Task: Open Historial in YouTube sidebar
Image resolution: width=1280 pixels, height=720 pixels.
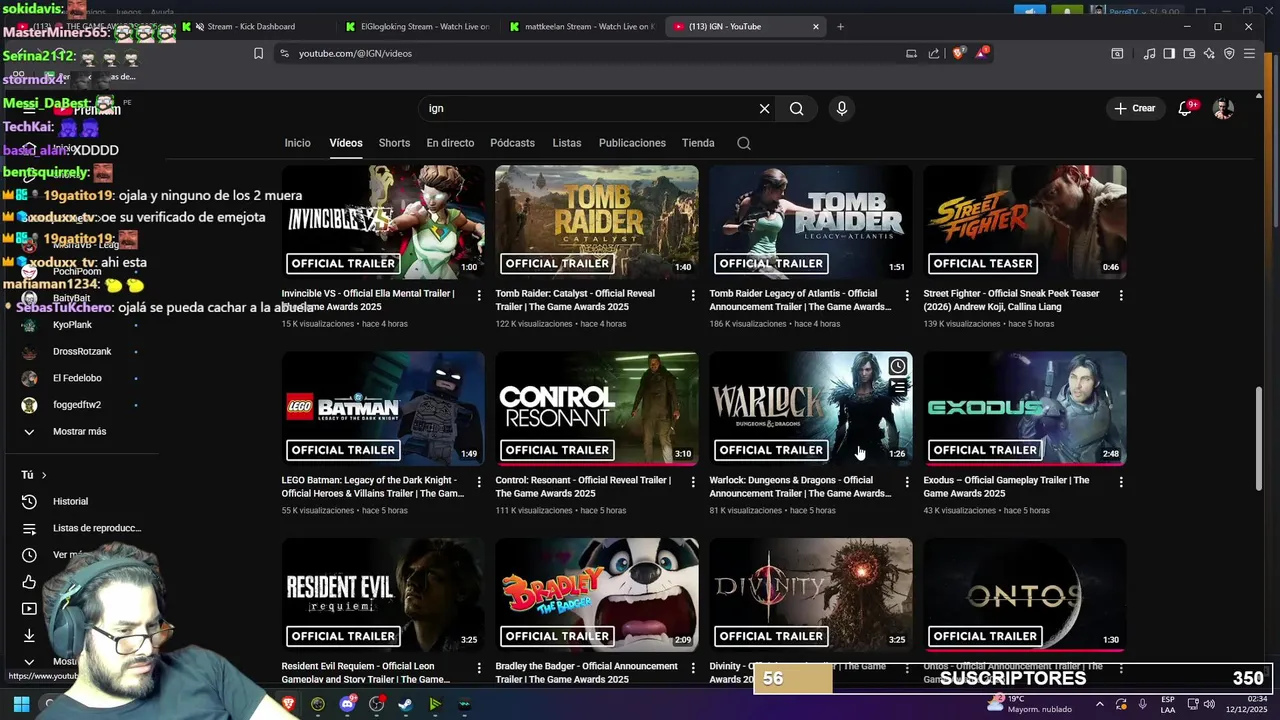Action: 70,501
